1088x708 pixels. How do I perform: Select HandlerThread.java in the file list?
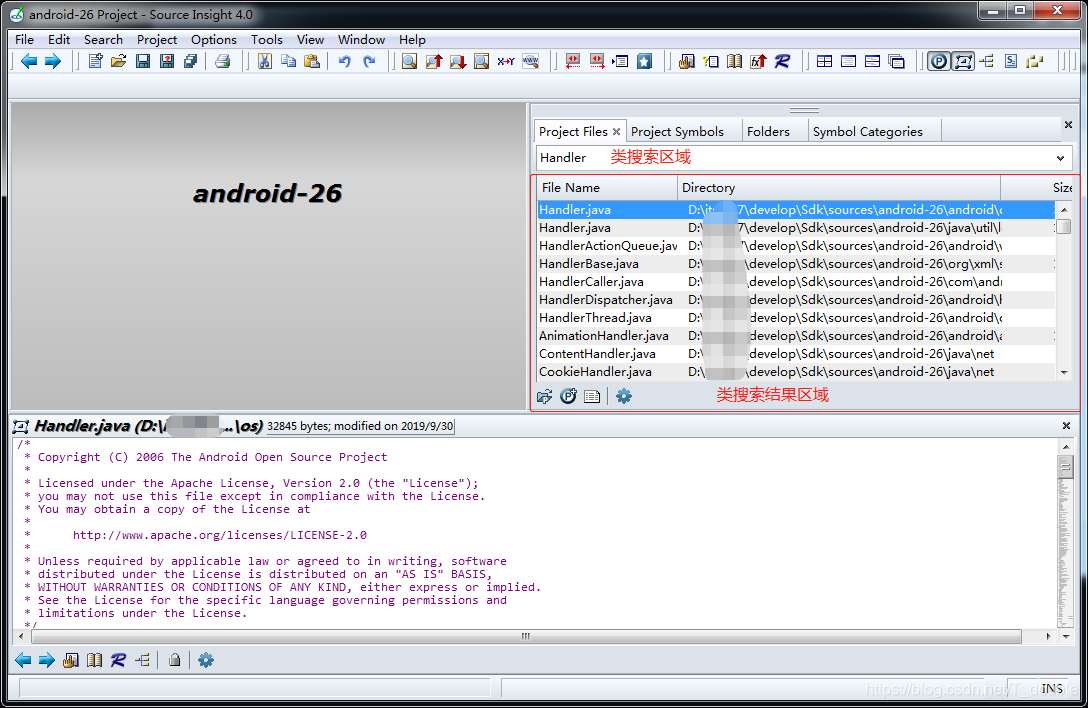797,318
